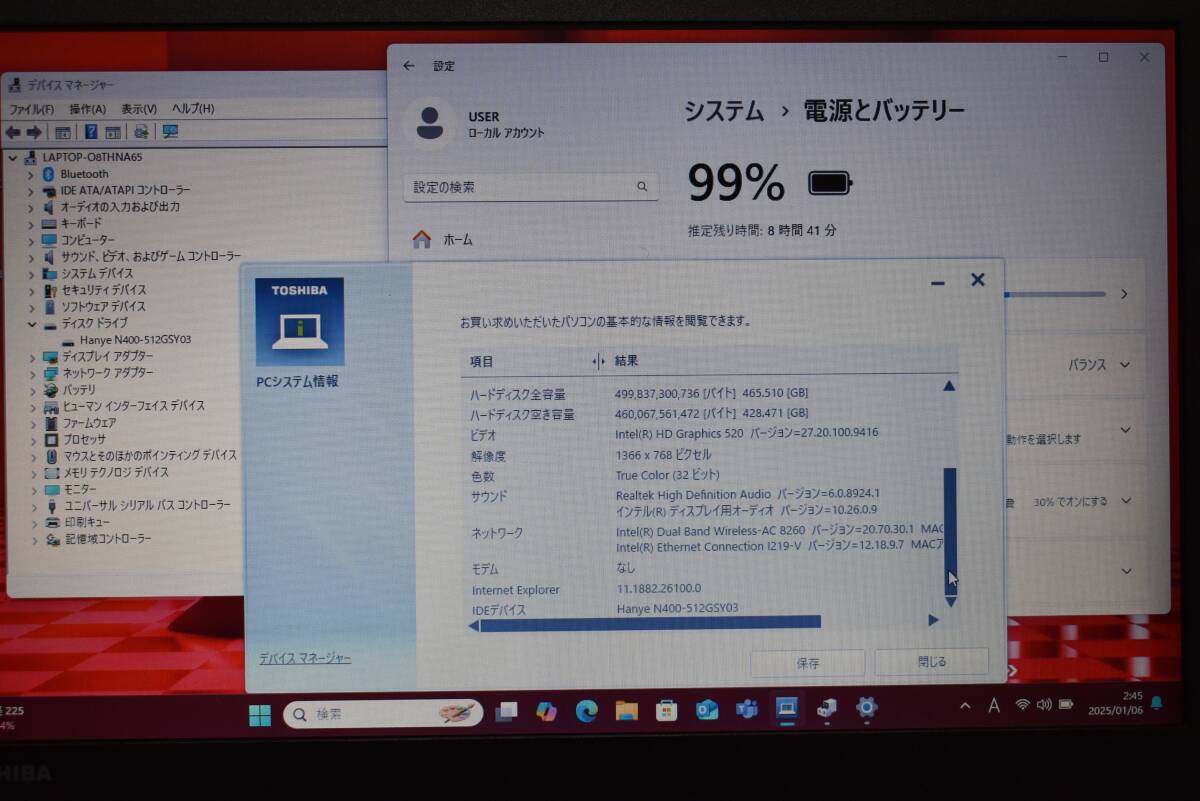Screen dimensions: 1200x801
Task: Minimize the Toshiba PC system info dialog
Action: (x=937, y=283)
